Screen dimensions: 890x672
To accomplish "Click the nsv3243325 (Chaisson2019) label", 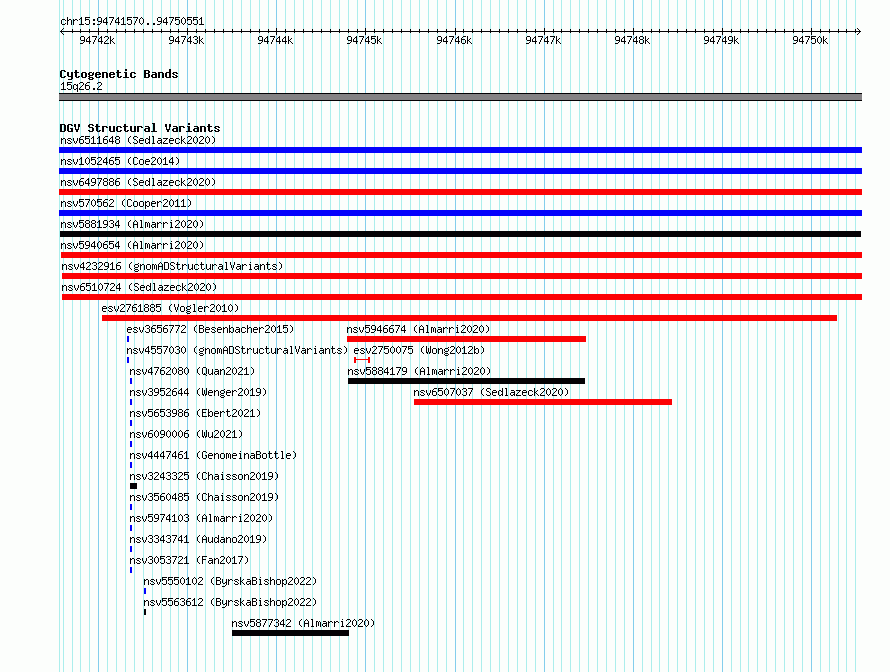I will click(204, 476).
